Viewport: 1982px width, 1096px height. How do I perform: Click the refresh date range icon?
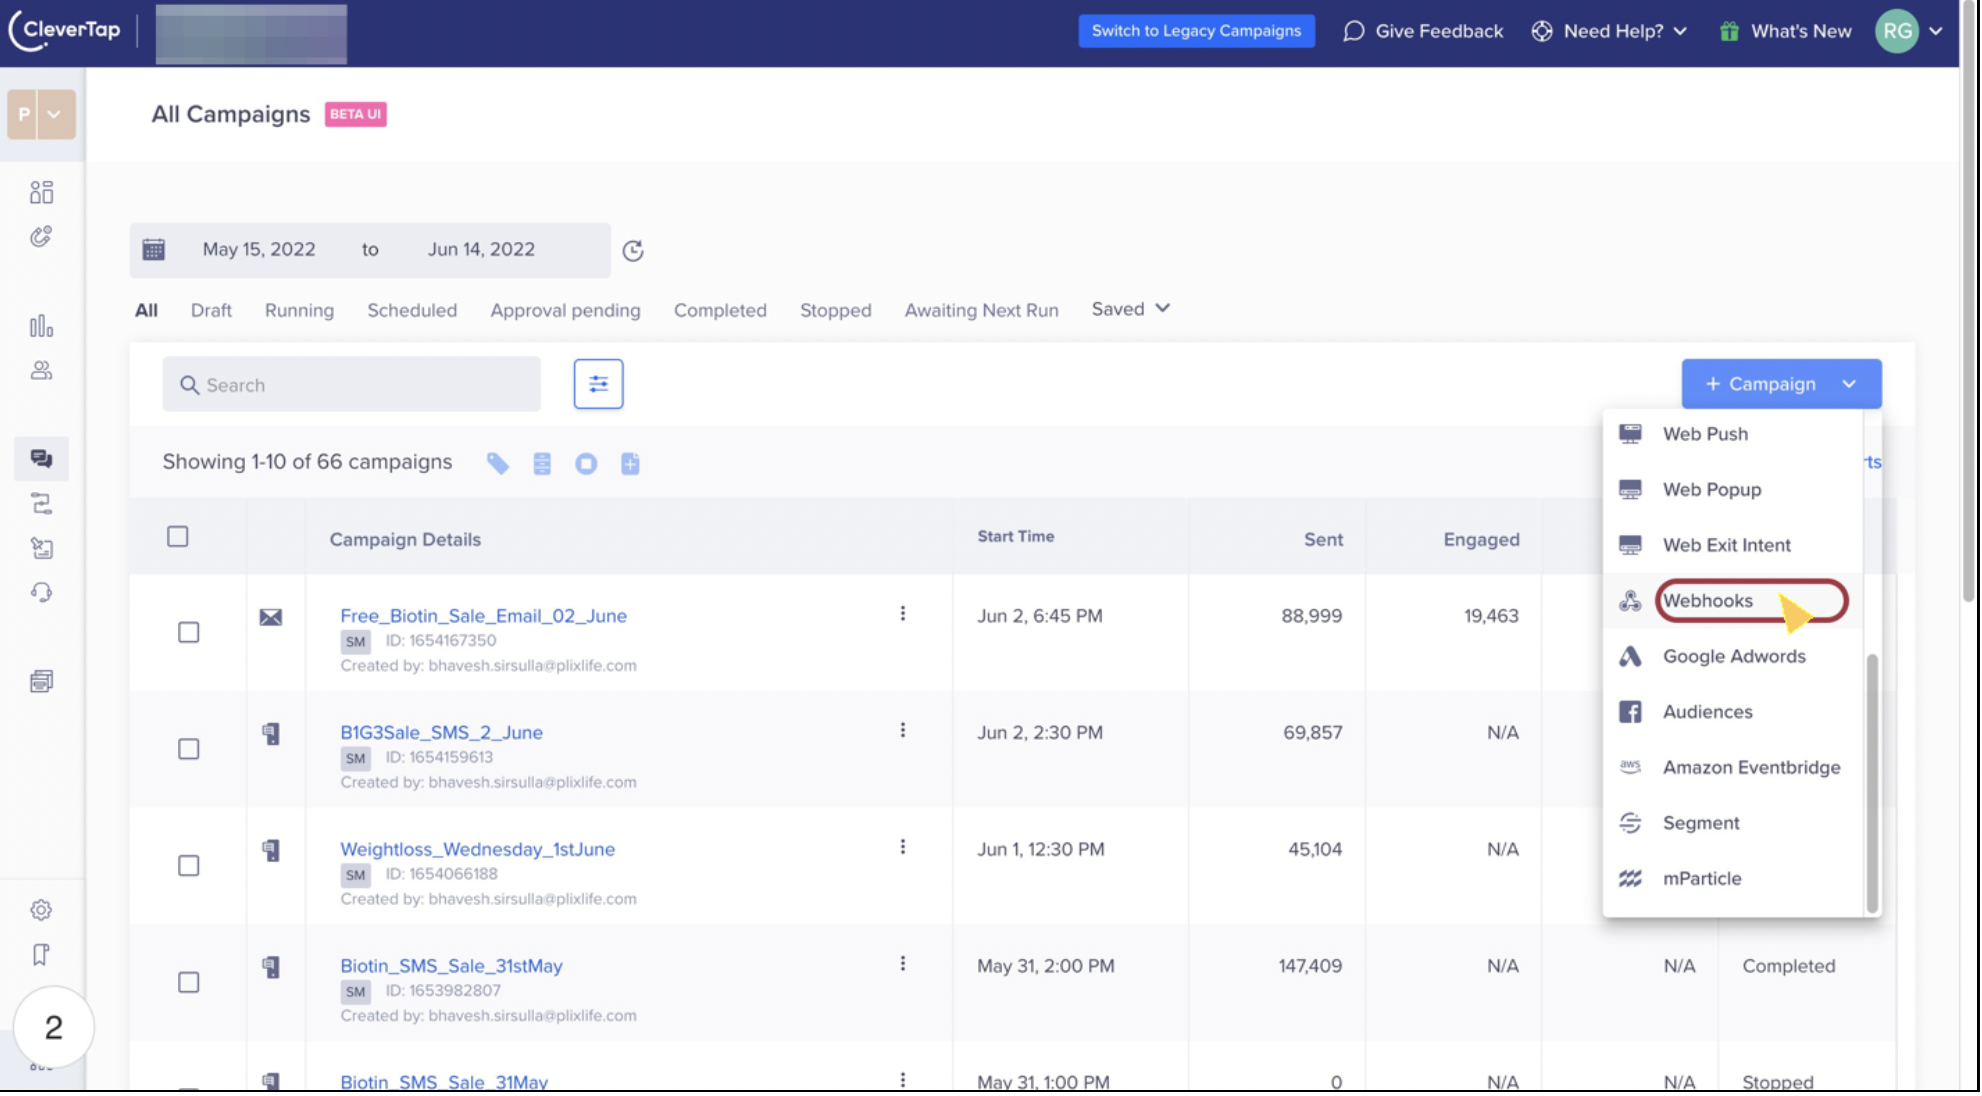[x=633, y=251]
